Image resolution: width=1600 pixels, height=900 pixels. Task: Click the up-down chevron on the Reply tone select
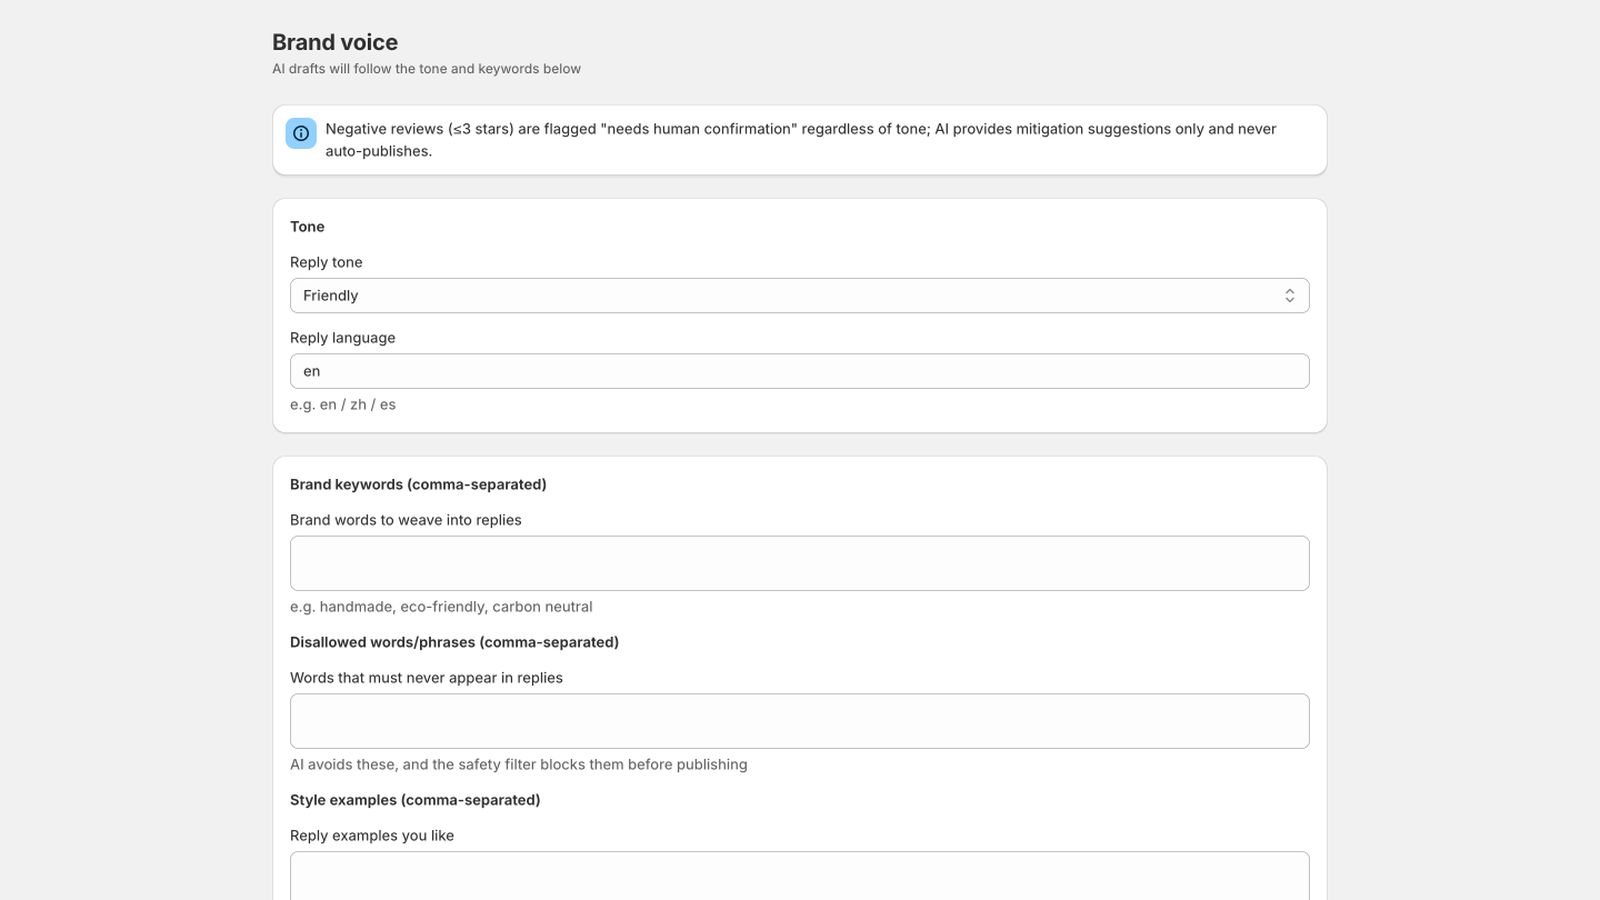[x=1289, y=296]
